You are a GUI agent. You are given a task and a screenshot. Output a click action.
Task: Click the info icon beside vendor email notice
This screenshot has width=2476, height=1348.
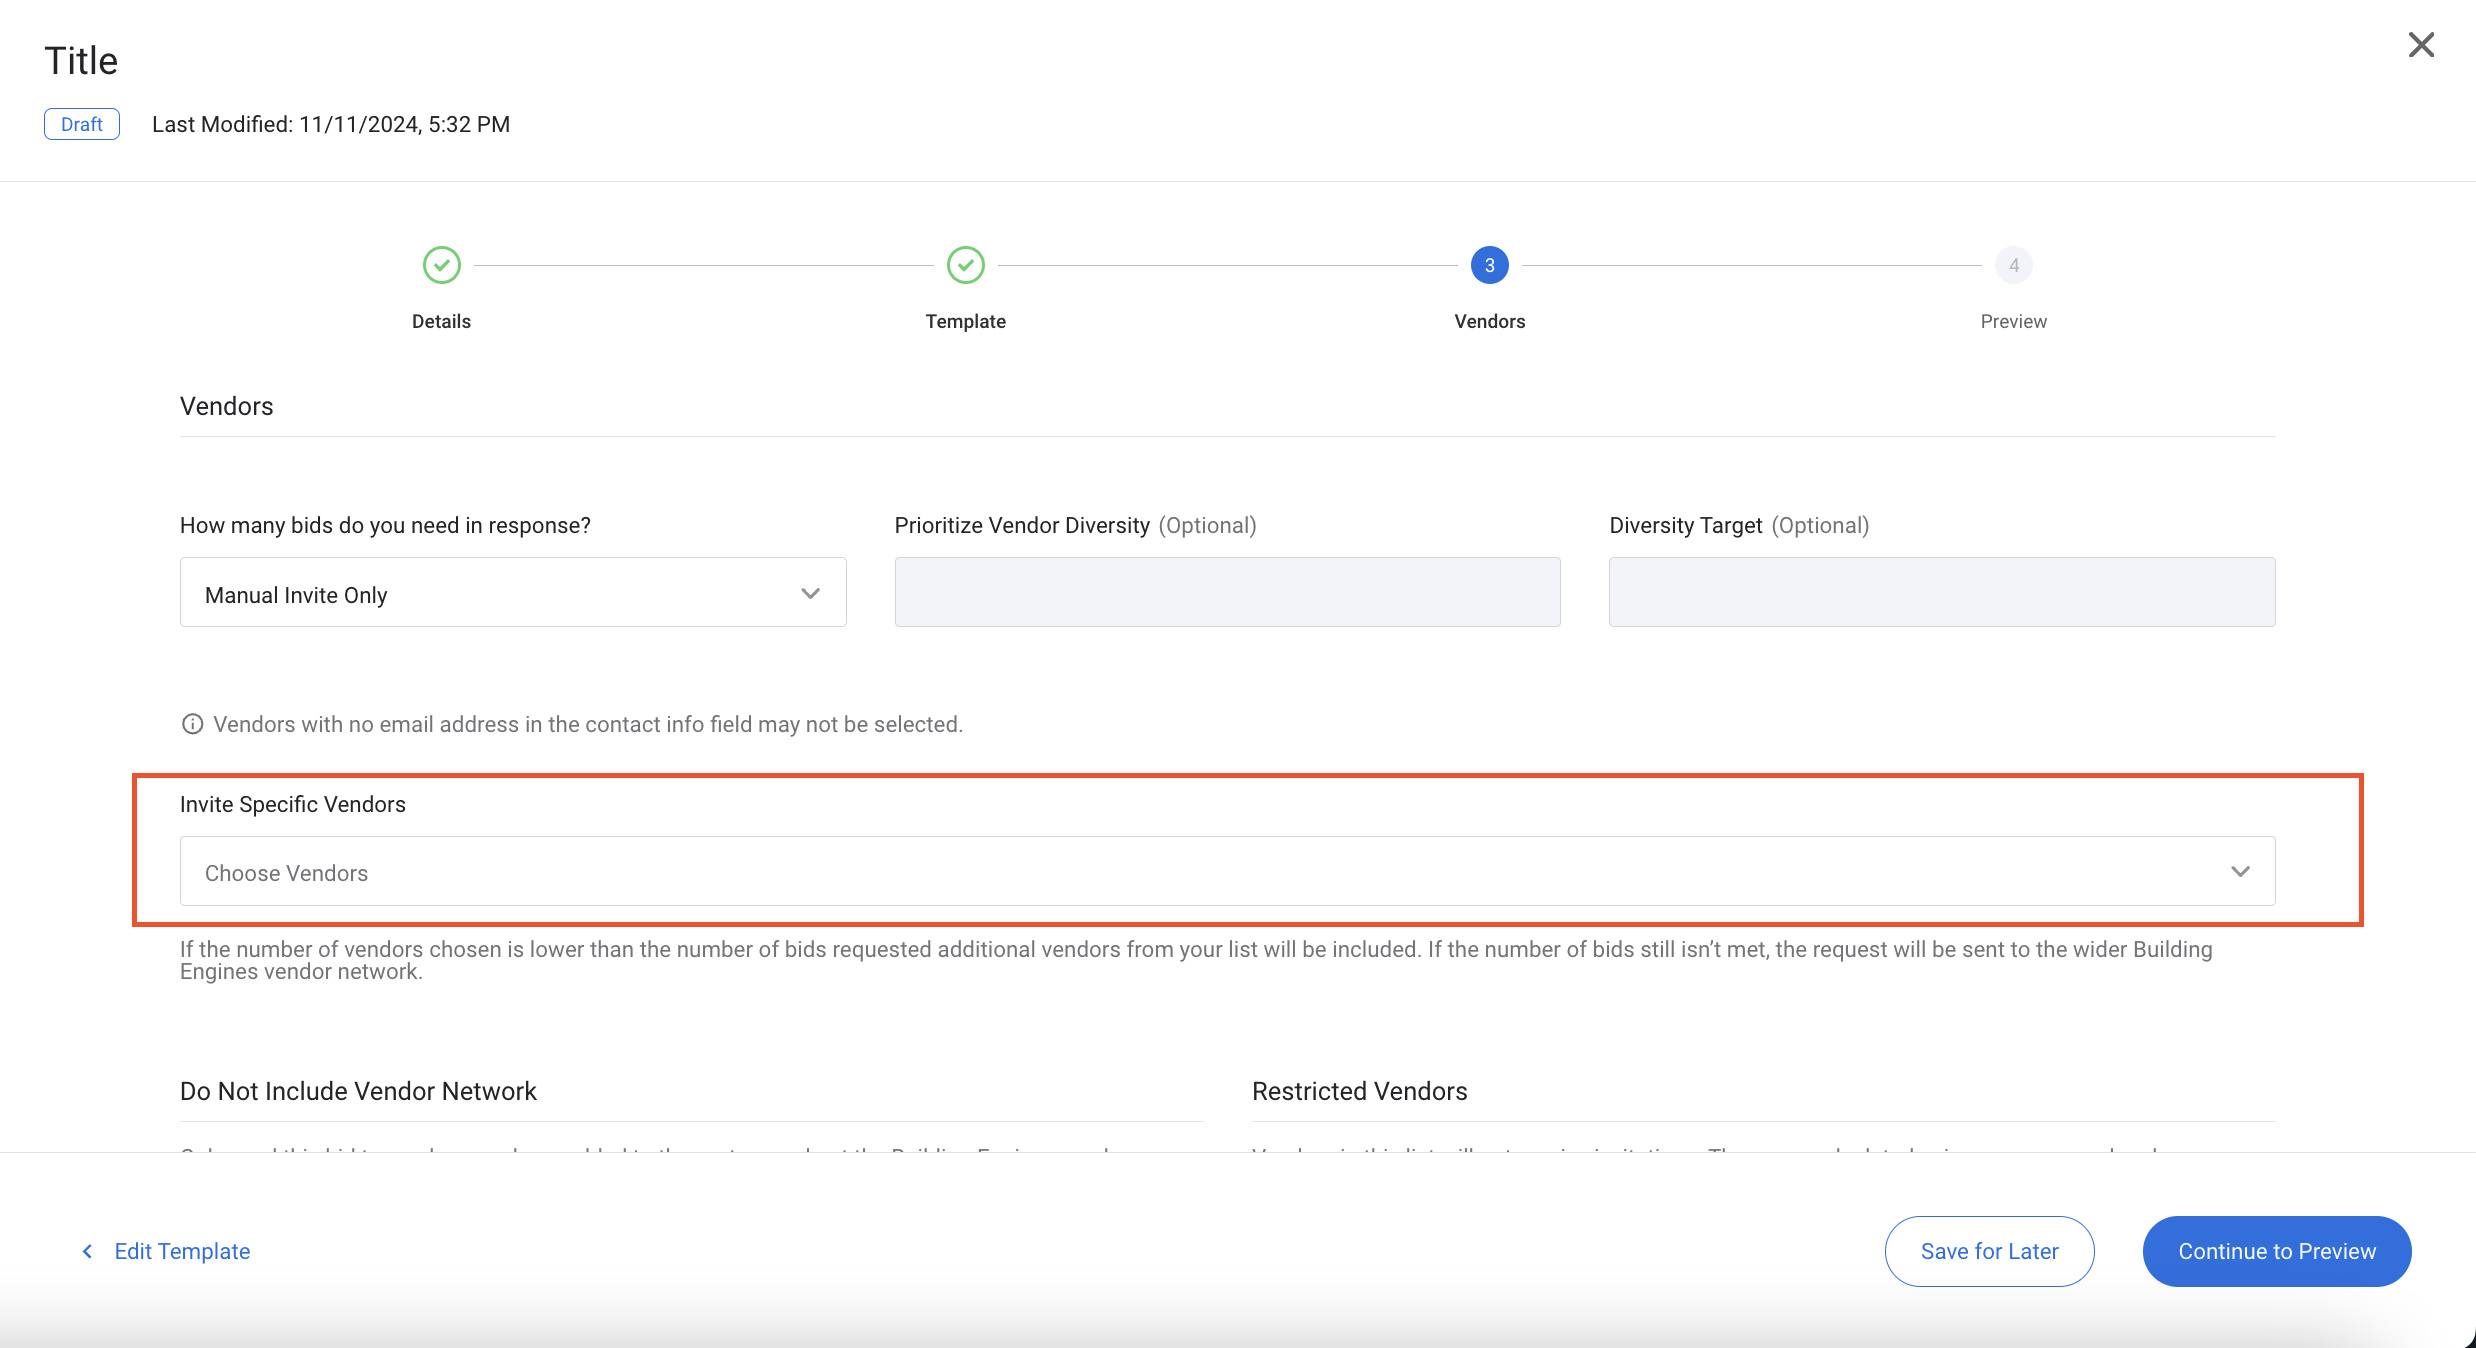192,724
